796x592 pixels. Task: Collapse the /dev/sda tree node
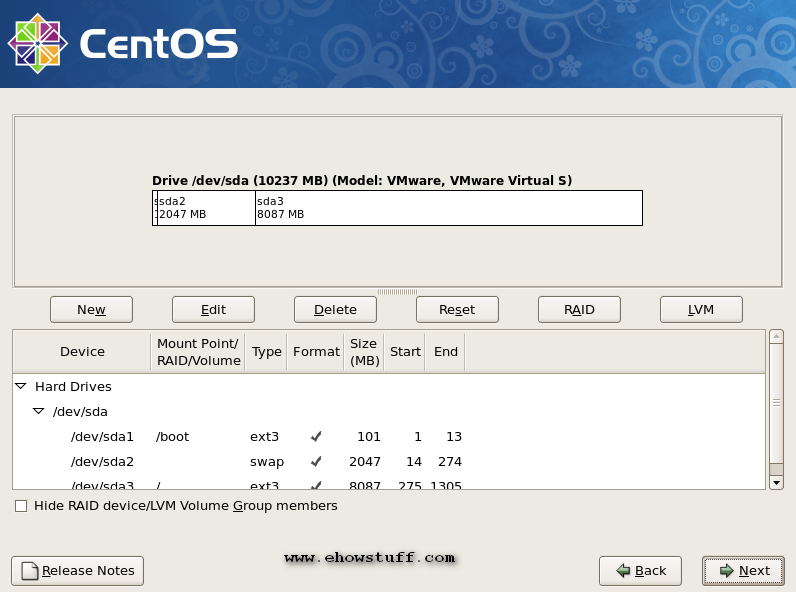coord(39,411)
